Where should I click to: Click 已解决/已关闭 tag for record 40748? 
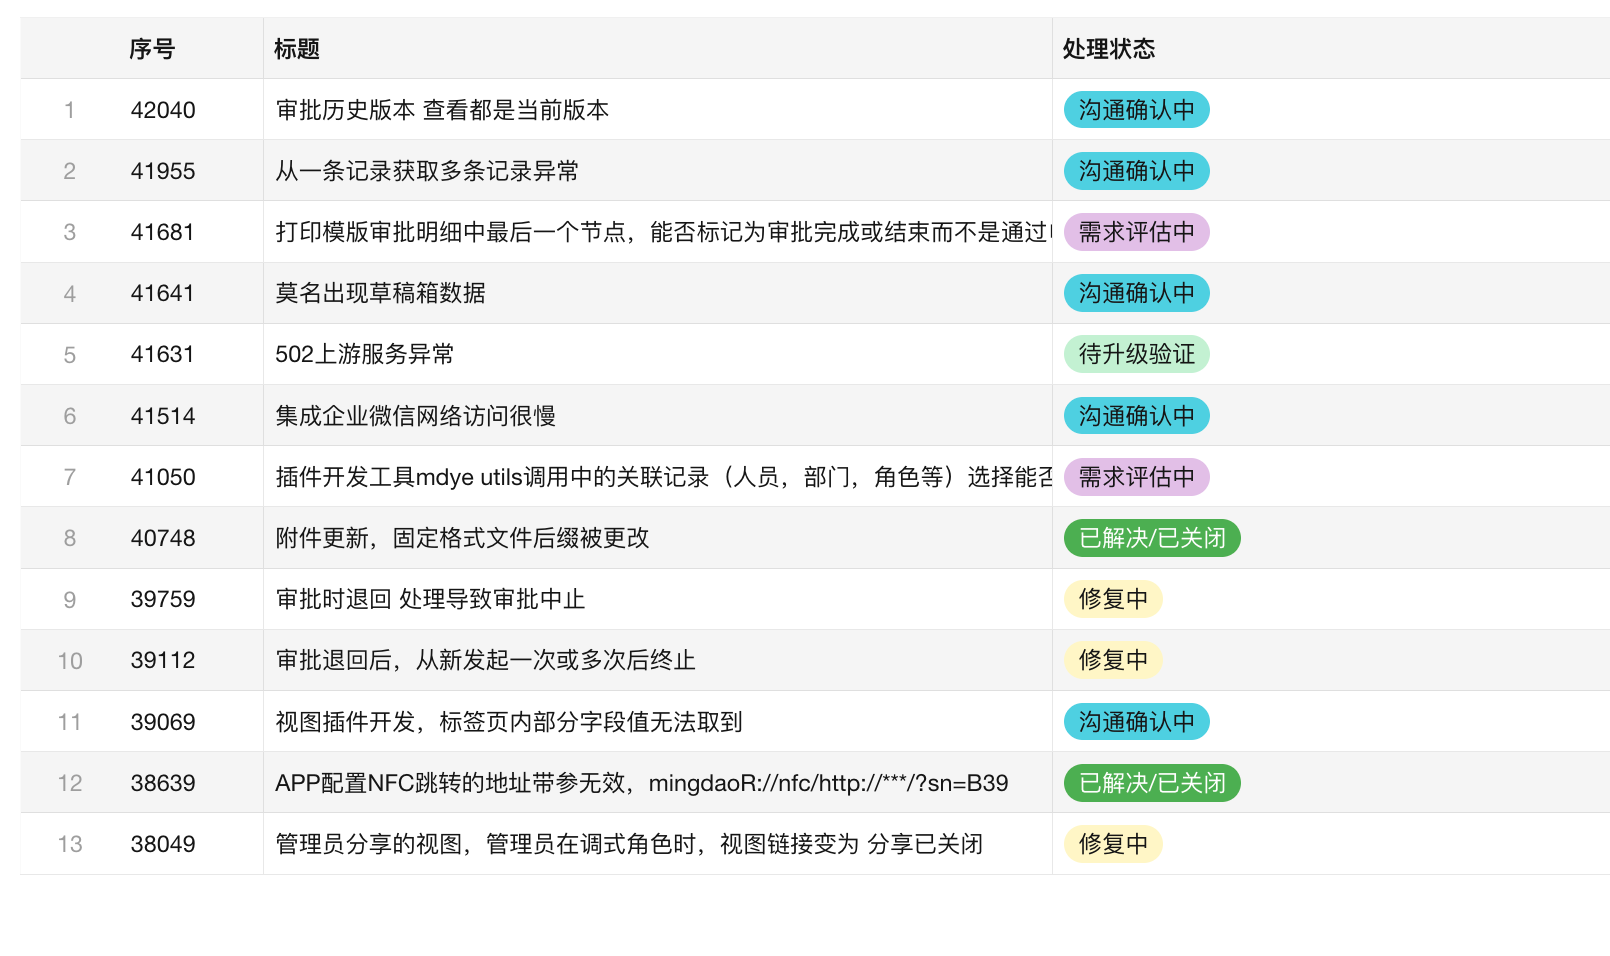click(x=1152, y=538)
